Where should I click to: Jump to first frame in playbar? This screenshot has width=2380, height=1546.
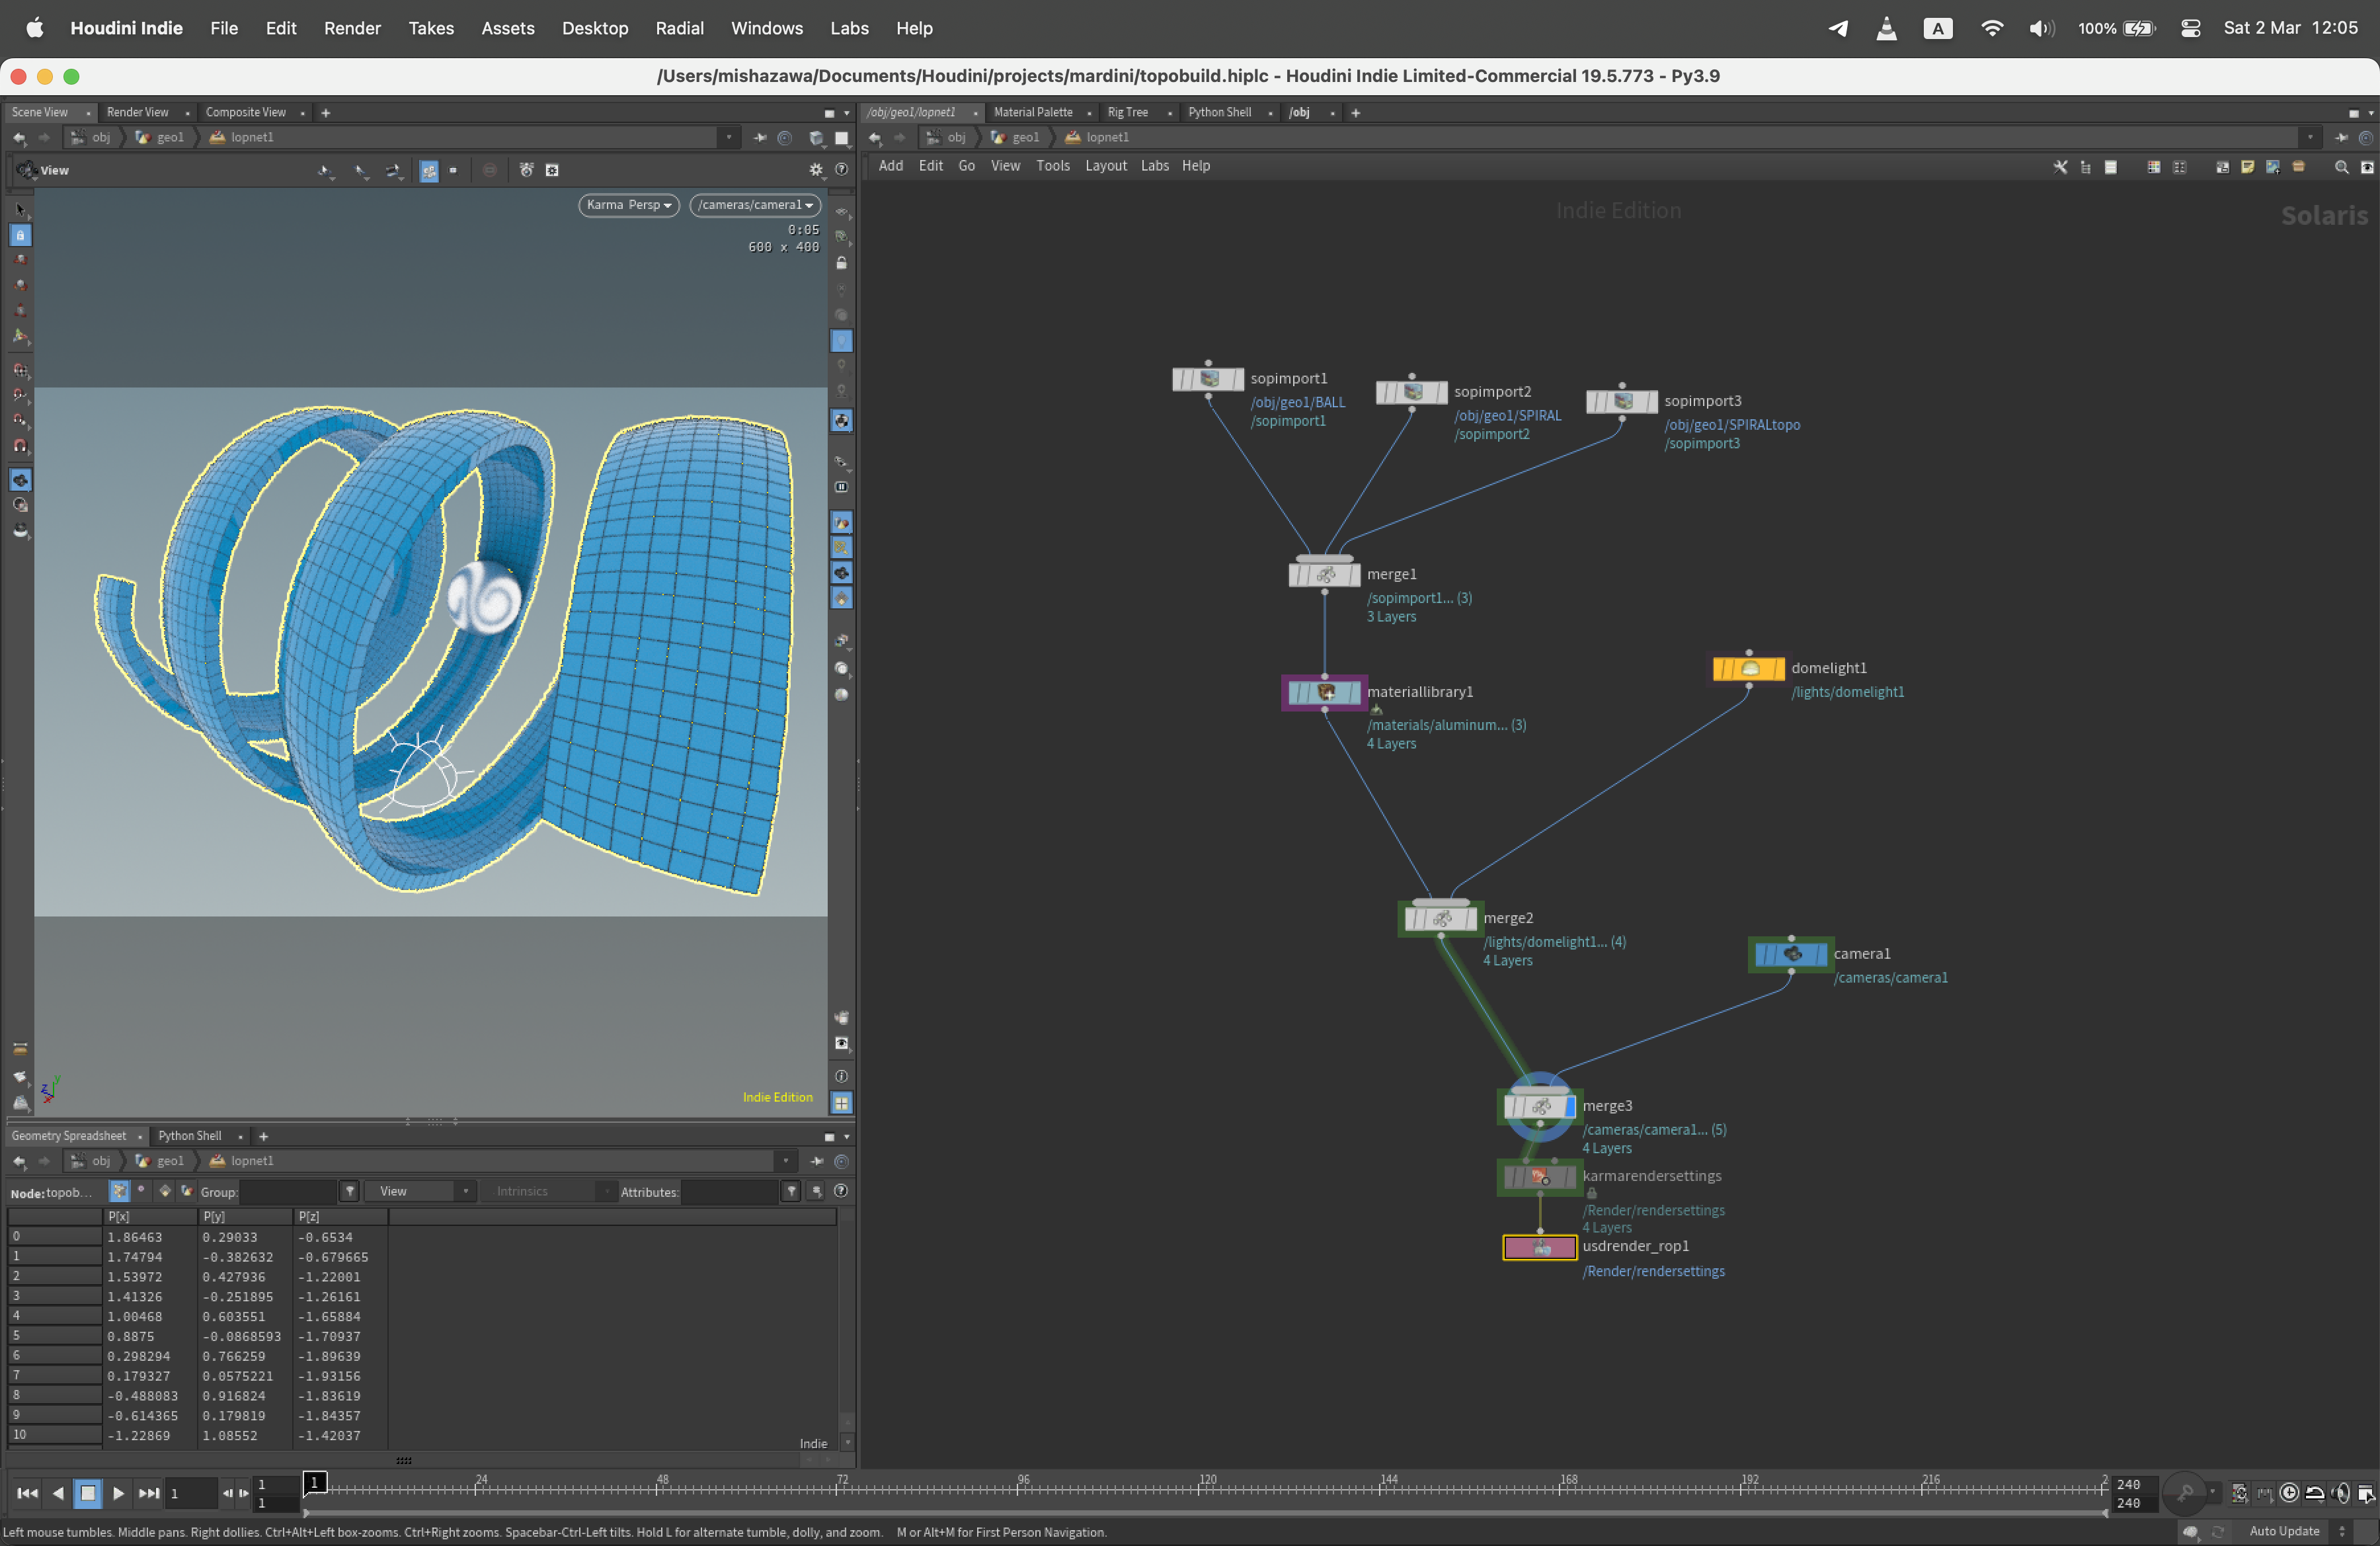tap(27, 1493)
